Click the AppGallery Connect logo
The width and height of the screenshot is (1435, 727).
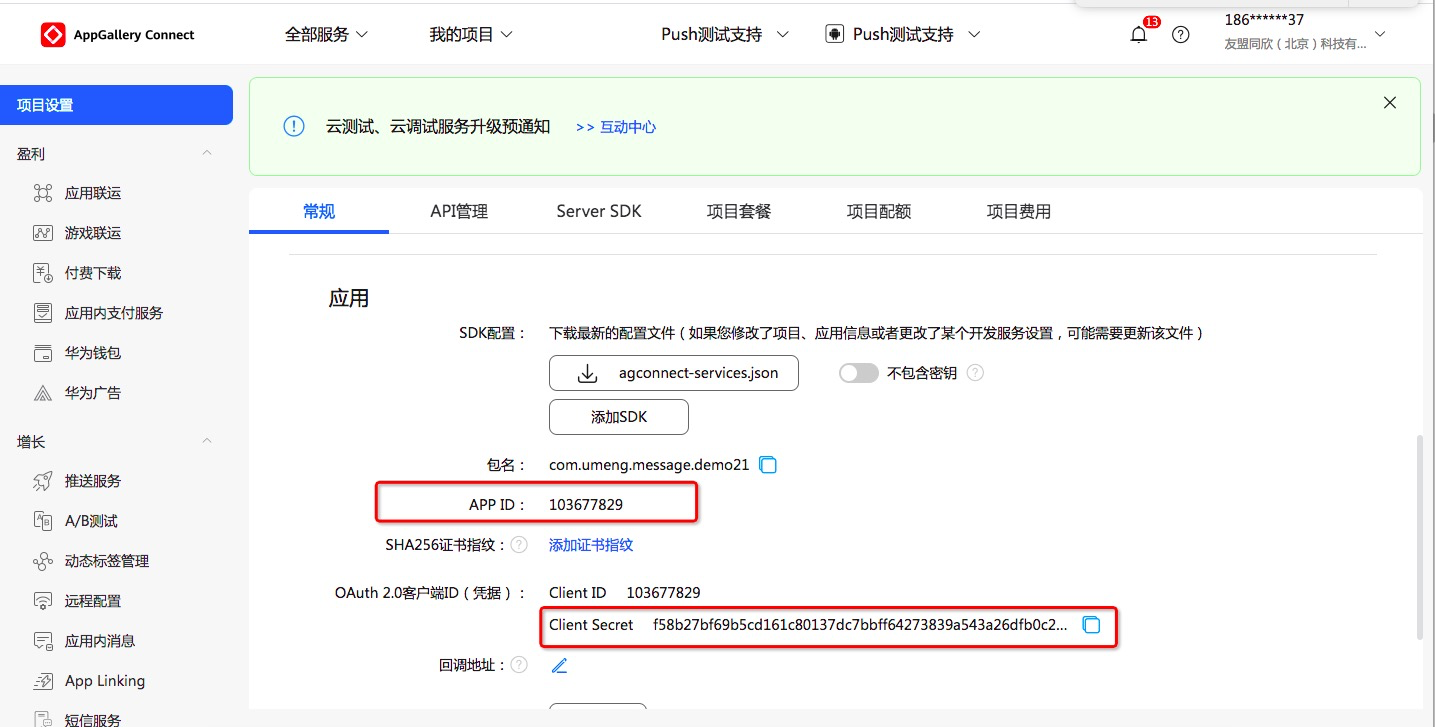[118, 35]
